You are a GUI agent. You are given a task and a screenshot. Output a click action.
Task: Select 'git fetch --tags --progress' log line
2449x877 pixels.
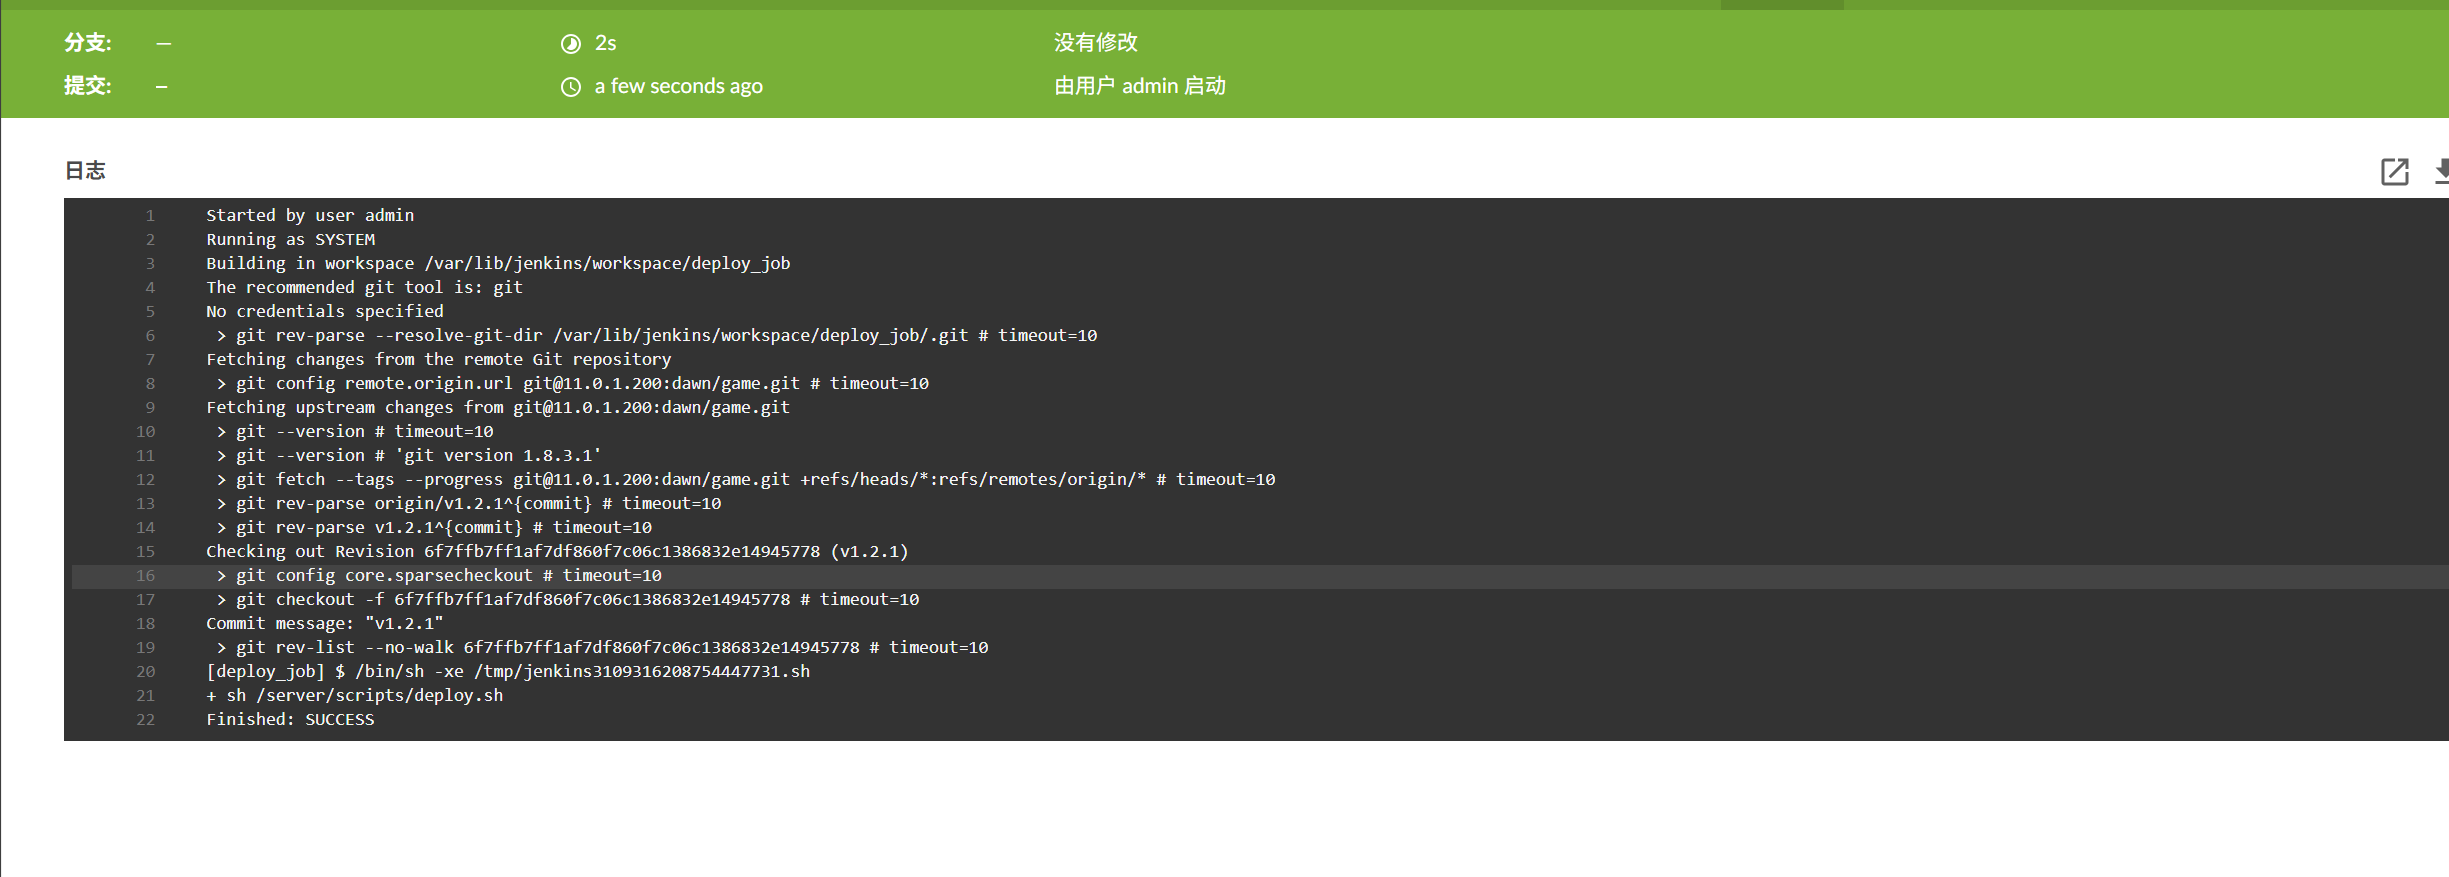(746, 479)
